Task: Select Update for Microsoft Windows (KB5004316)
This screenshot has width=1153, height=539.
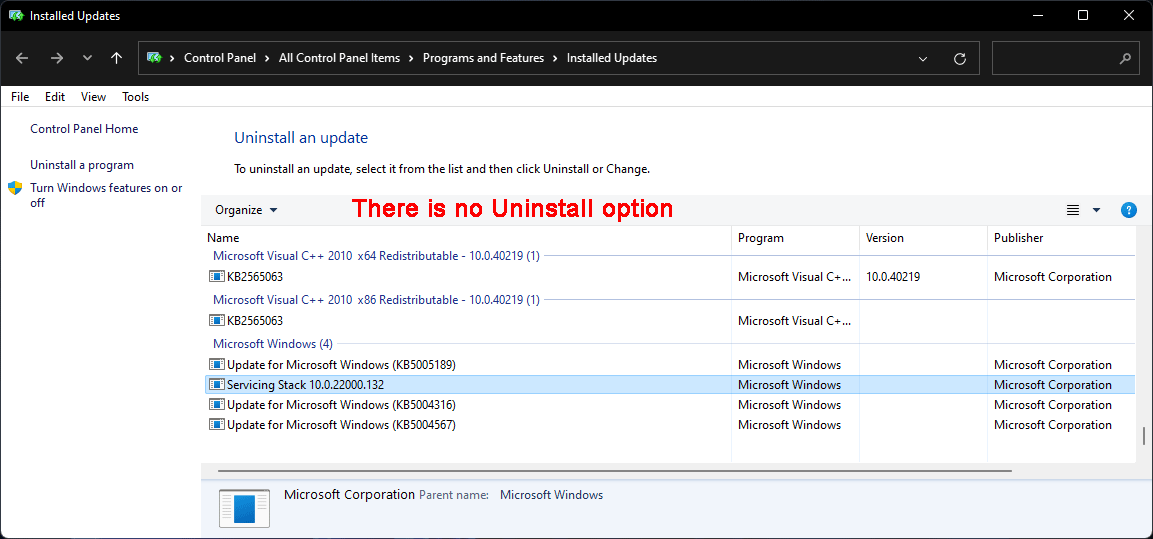Action: point(668,404)
